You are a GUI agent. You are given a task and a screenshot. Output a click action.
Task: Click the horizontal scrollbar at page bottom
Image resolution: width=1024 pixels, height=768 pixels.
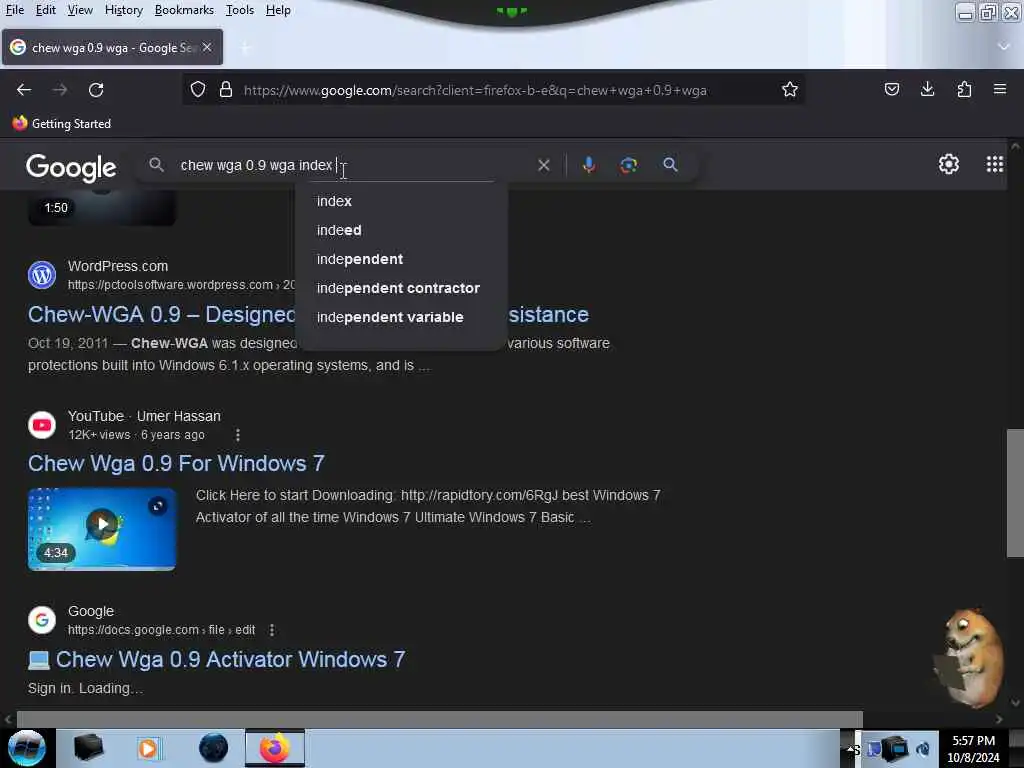point(439,719)
